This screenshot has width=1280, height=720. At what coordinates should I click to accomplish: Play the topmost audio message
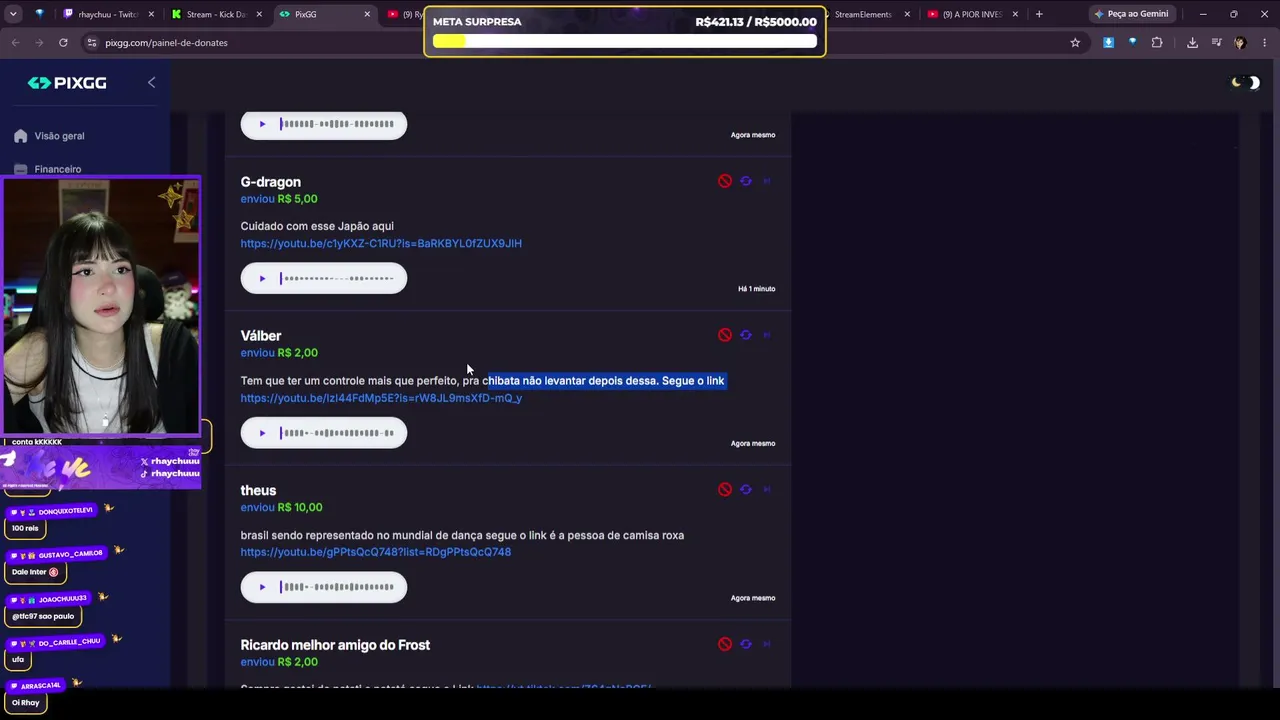coord(262,124)
